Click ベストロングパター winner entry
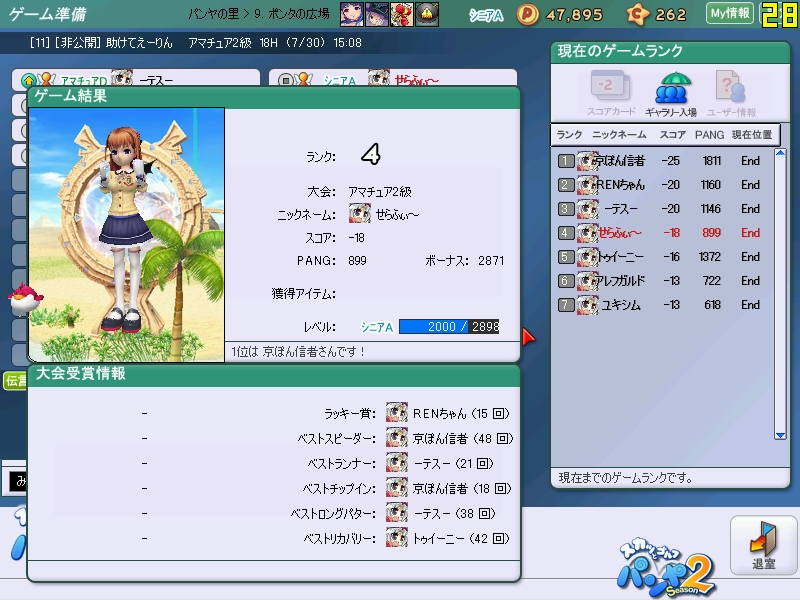 (441, 513)
